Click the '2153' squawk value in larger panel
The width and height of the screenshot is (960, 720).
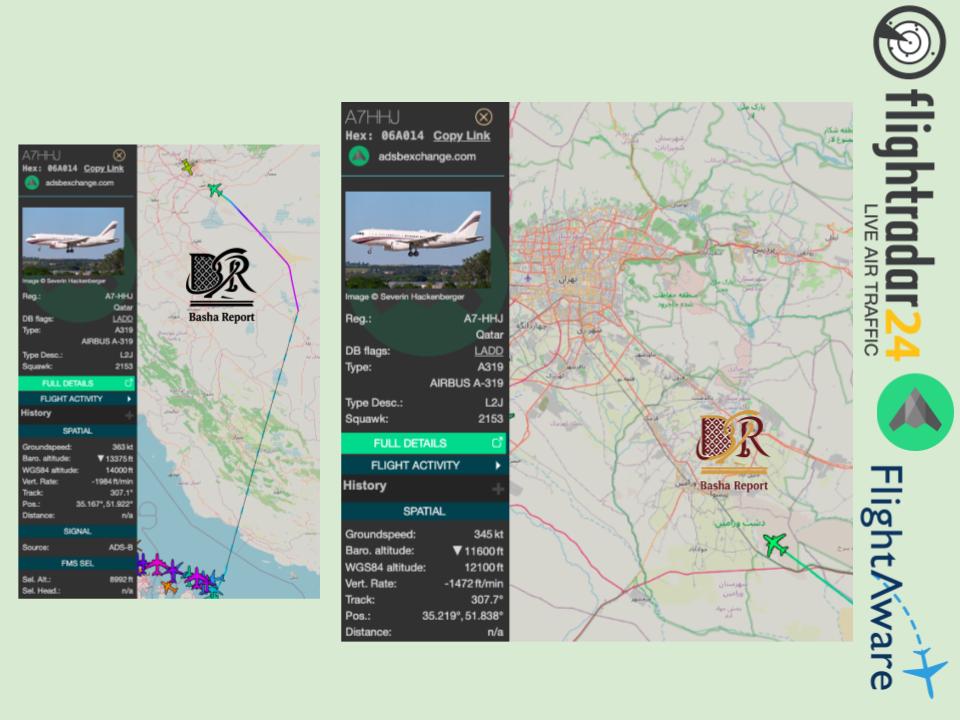(x=490, y=419)
